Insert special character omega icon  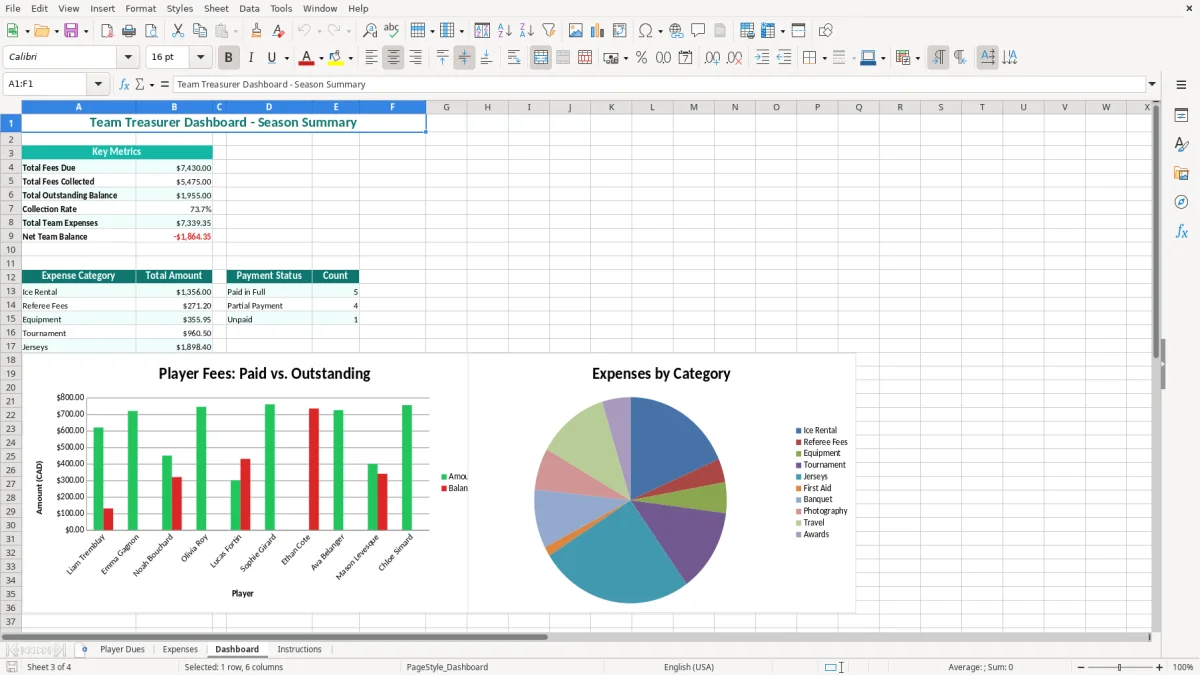tap(645, 31)
